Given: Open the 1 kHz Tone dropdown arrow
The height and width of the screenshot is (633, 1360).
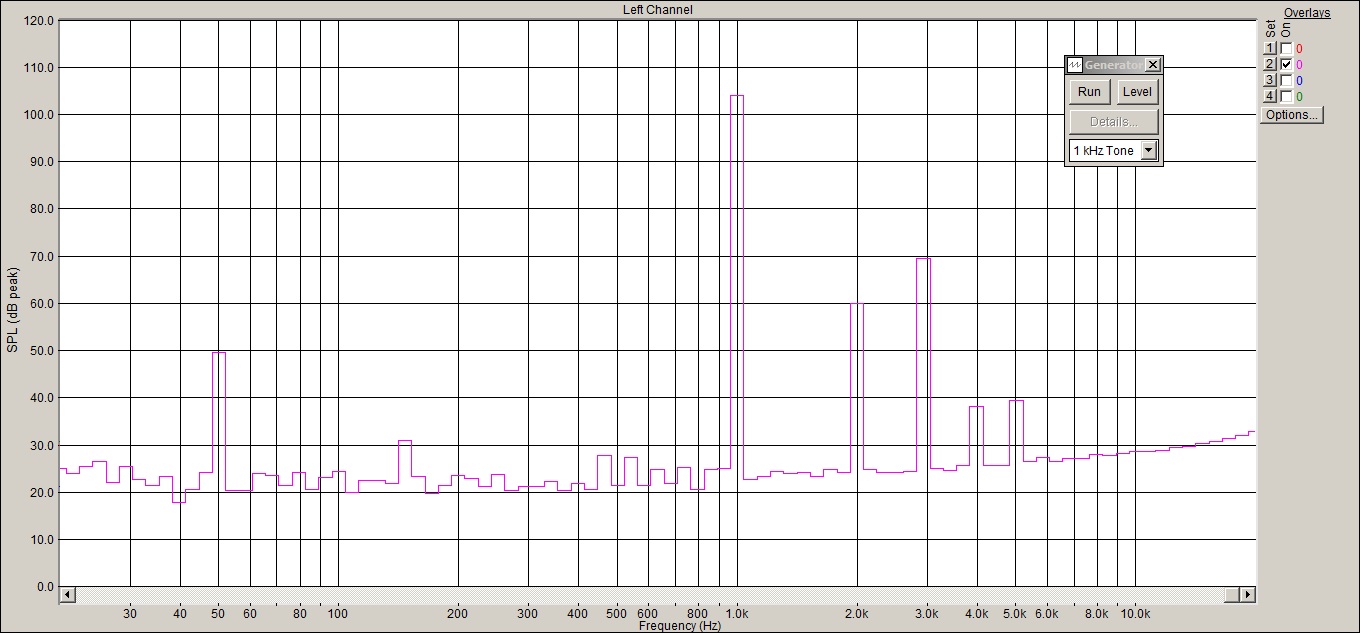Looking at the screenshot, I should (1149, 151).
